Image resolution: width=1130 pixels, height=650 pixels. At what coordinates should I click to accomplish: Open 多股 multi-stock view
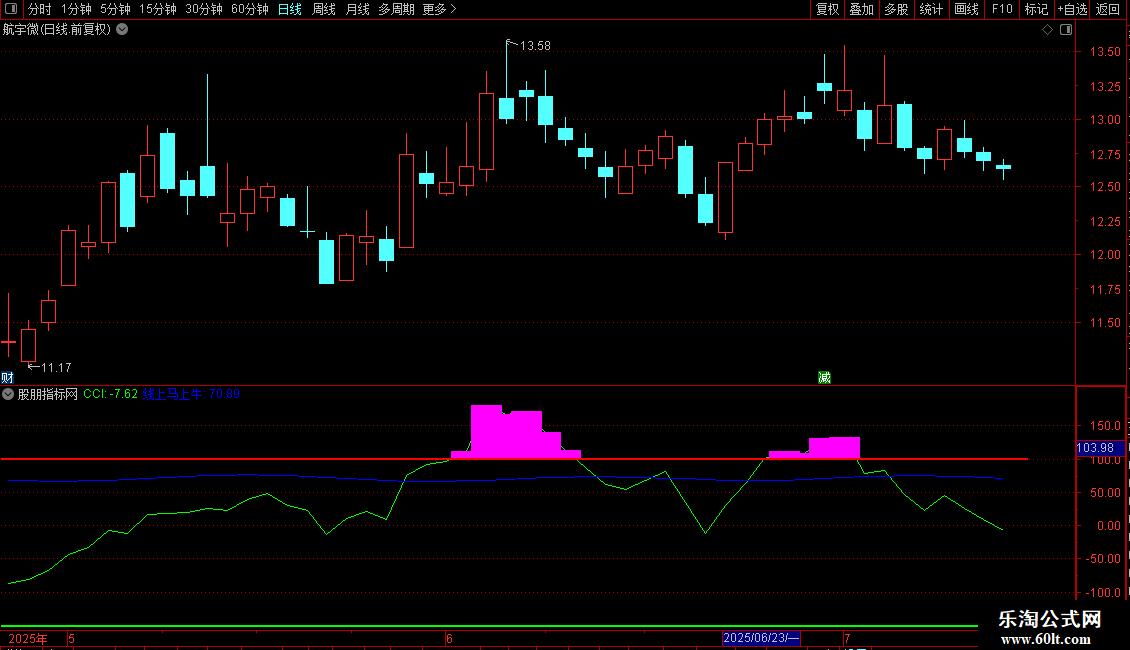coord(896,9)
